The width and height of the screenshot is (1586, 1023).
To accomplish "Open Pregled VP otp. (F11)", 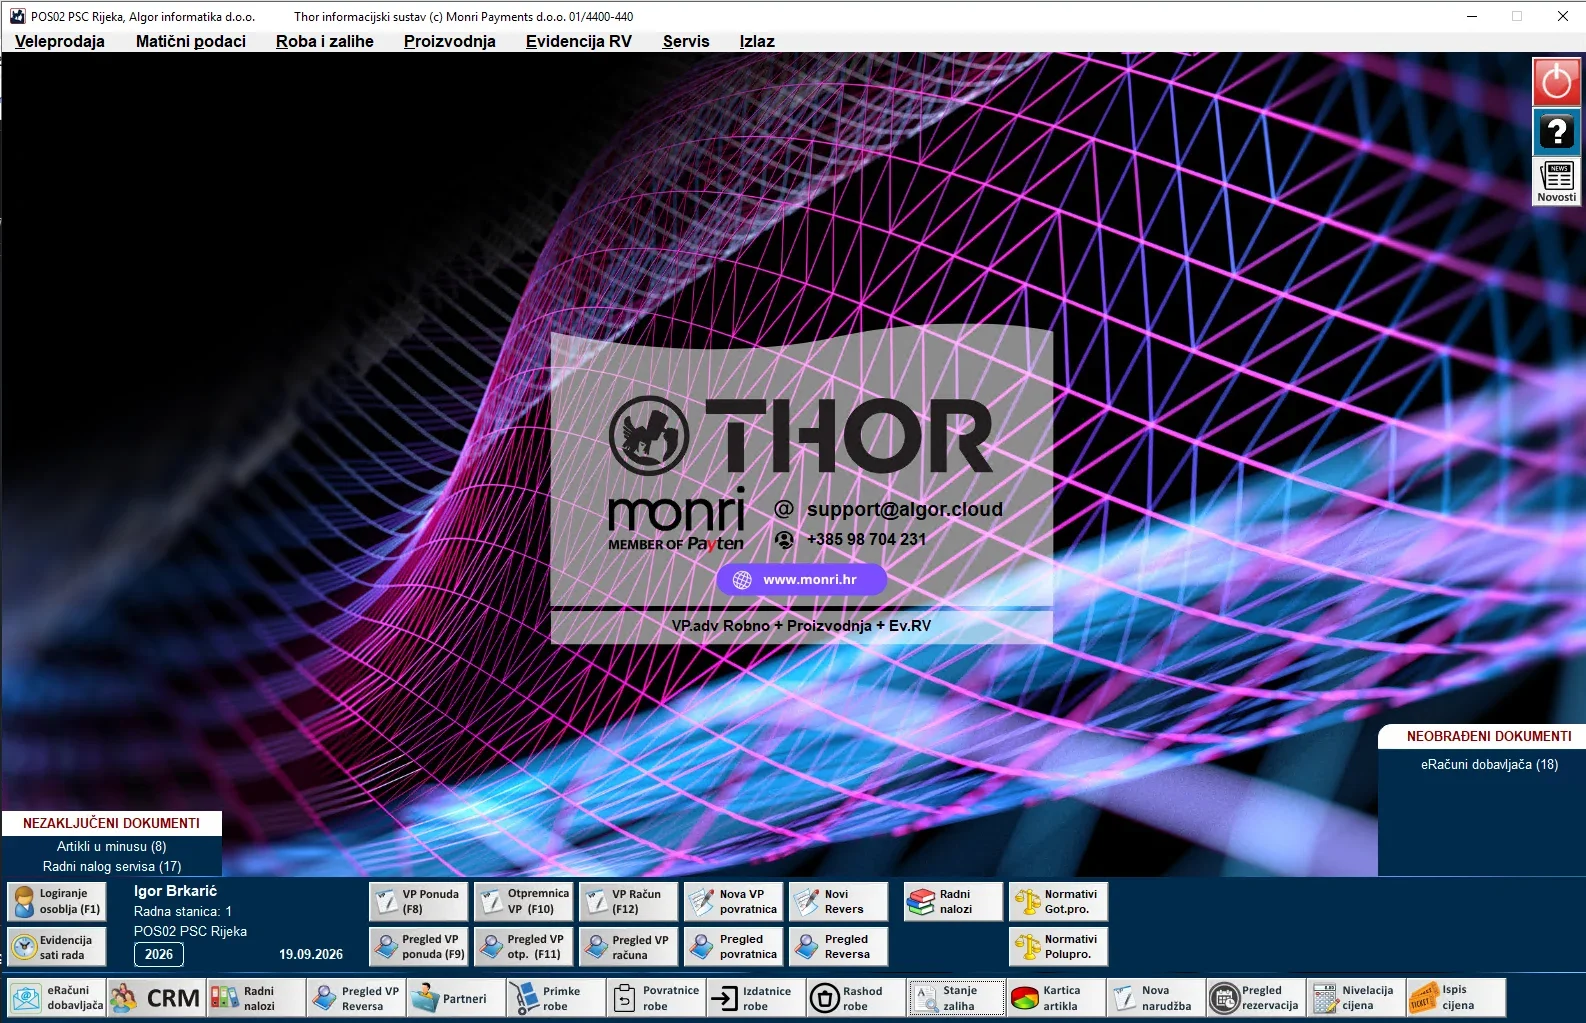I will (x=523, y=946).
